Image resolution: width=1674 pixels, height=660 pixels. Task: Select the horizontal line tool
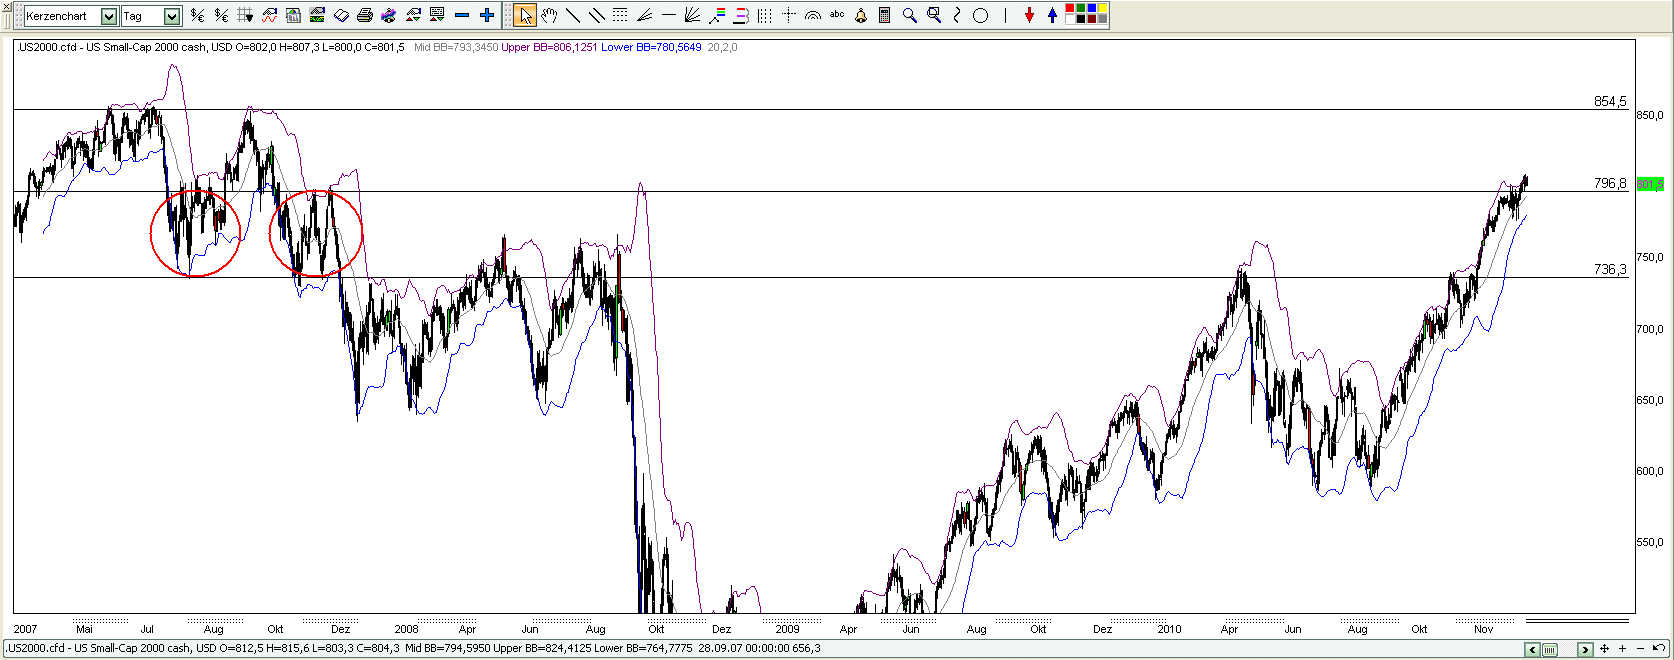668,15
